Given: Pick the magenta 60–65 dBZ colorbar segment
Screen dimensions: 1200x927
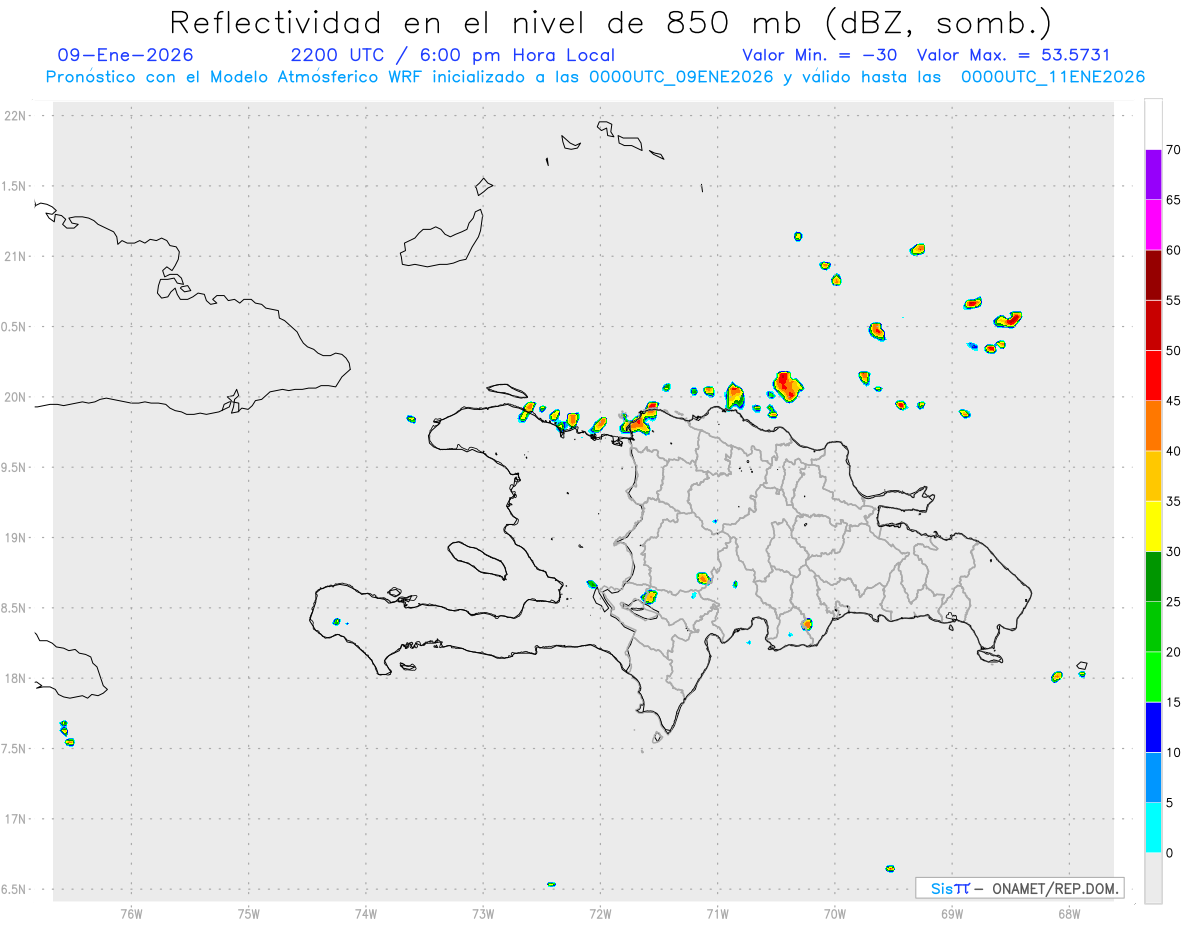Looking at the screenshot, I should [1153, 225].
